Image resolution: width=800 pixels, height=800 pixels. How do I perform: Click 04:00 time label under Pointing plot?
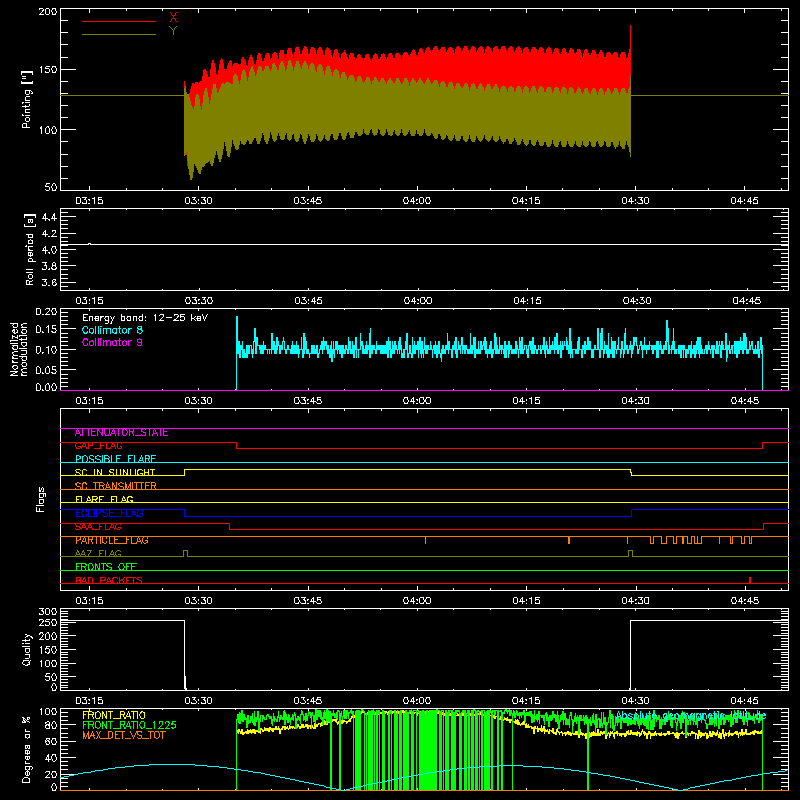[x=417, y=201]
